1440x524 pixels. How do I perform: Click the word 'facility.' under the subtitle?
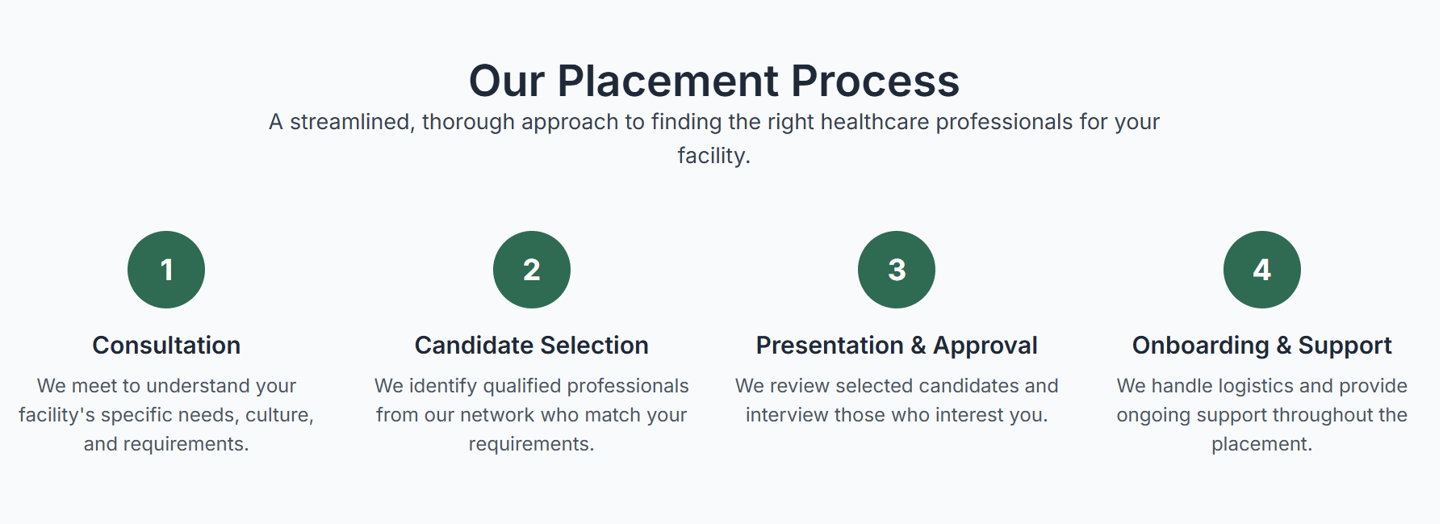click(714, 156)
